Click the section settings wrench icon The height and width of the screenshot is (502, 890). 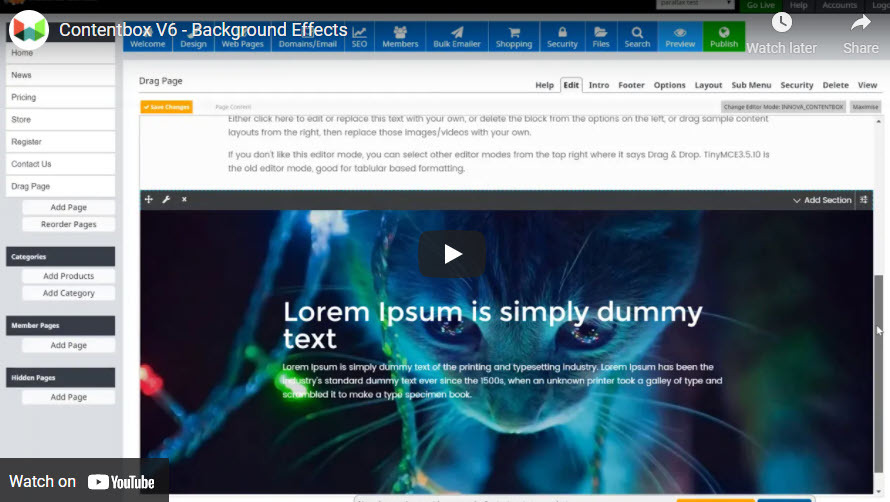click(166, 199)
